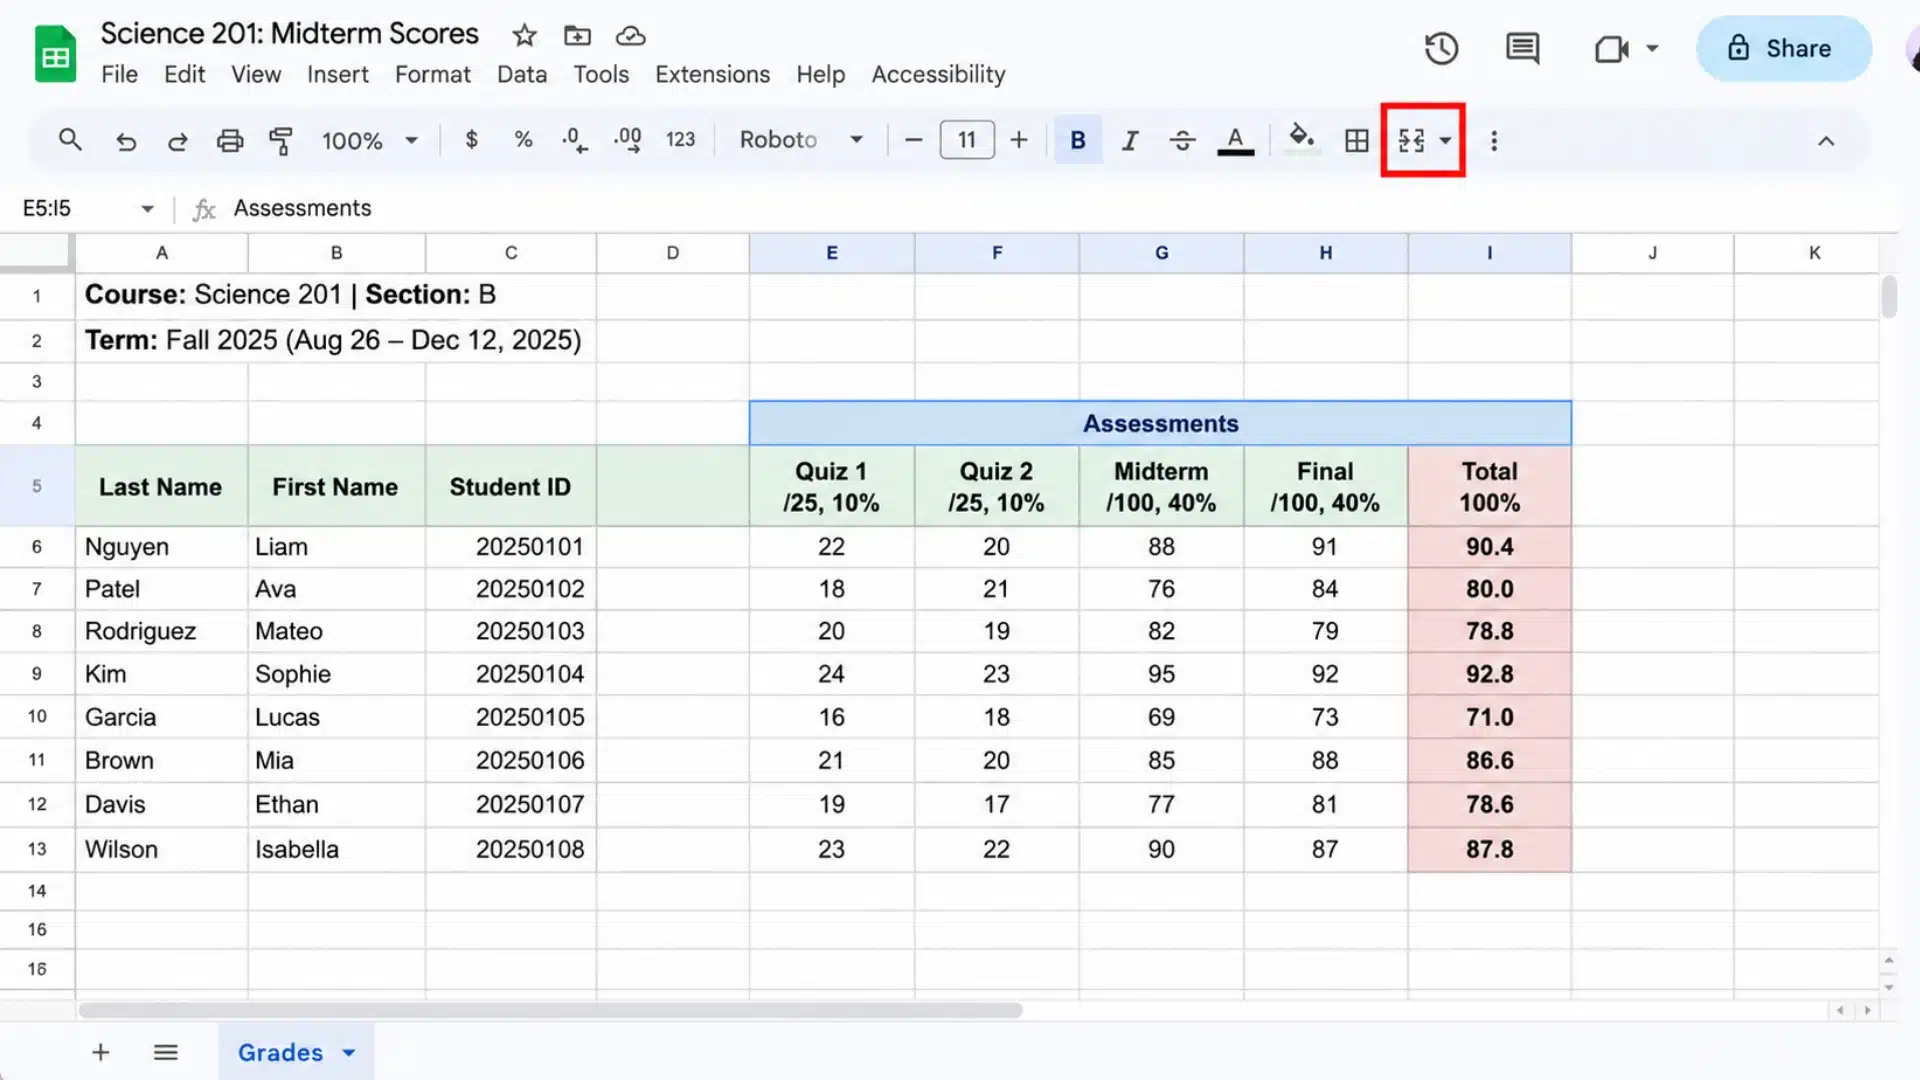The height and width of the screenshot is (1080, 1920).
Task: Decrease font size with minus button
Action: [x=913, y=140]
